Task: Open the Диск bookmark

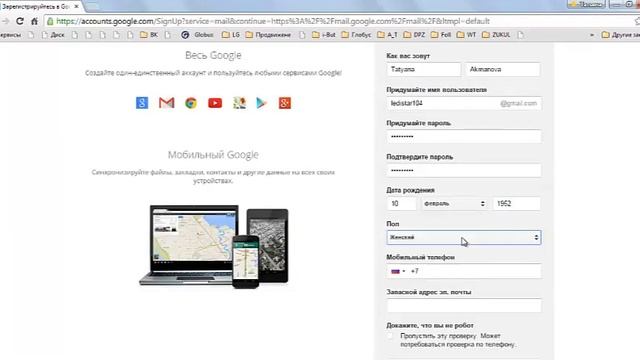Action: [x=53, y=35]
